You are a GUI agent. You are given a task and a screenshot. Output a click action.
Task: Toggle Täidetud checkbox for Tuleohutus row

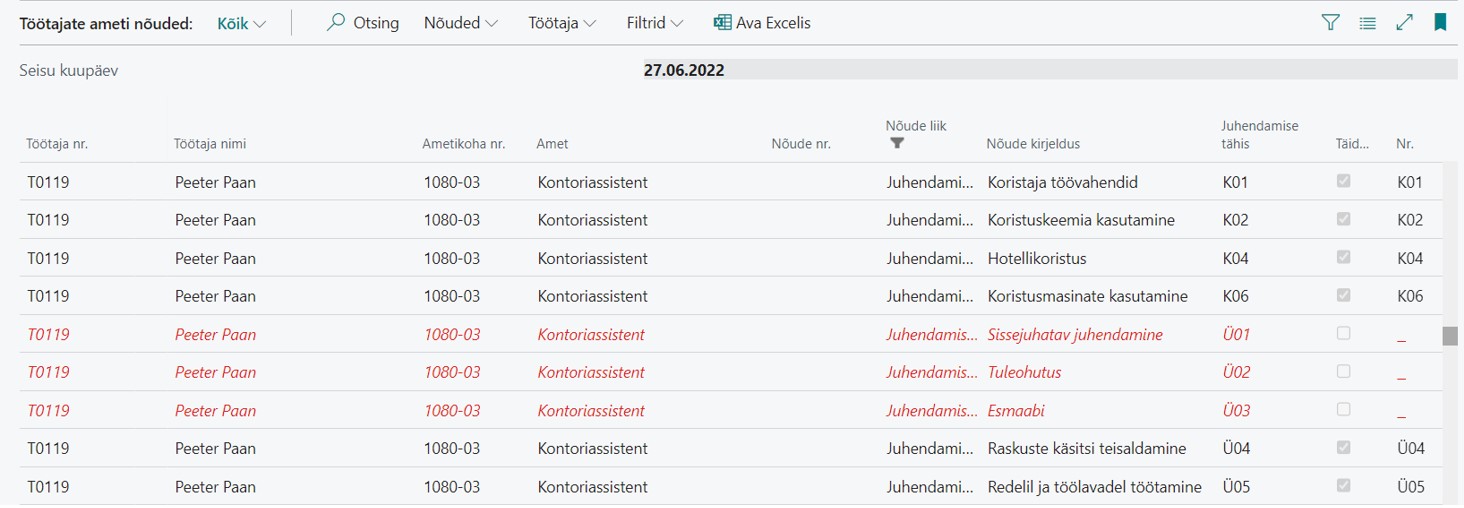point(1344,371)
